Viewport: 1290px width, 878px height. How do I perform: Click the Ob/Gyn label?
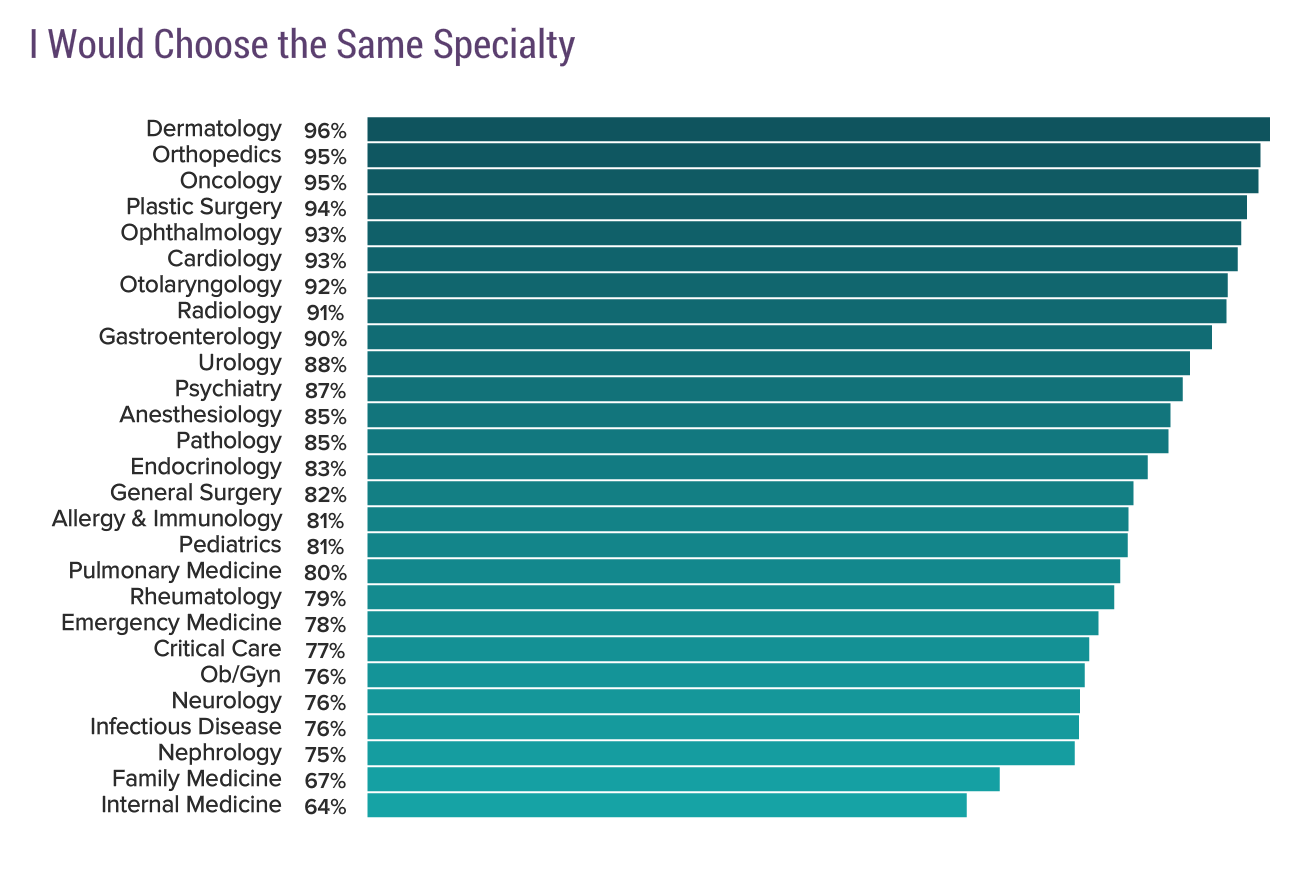[241, 675]
